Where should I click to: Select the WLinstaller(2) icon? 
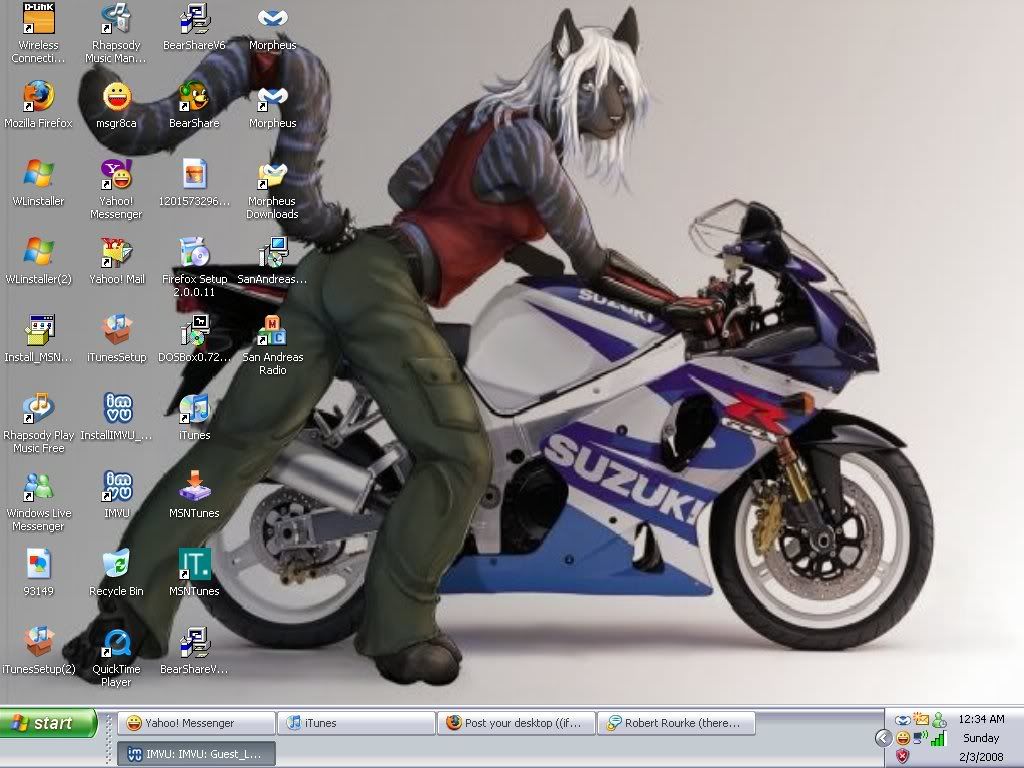click(x=39, y=261)
